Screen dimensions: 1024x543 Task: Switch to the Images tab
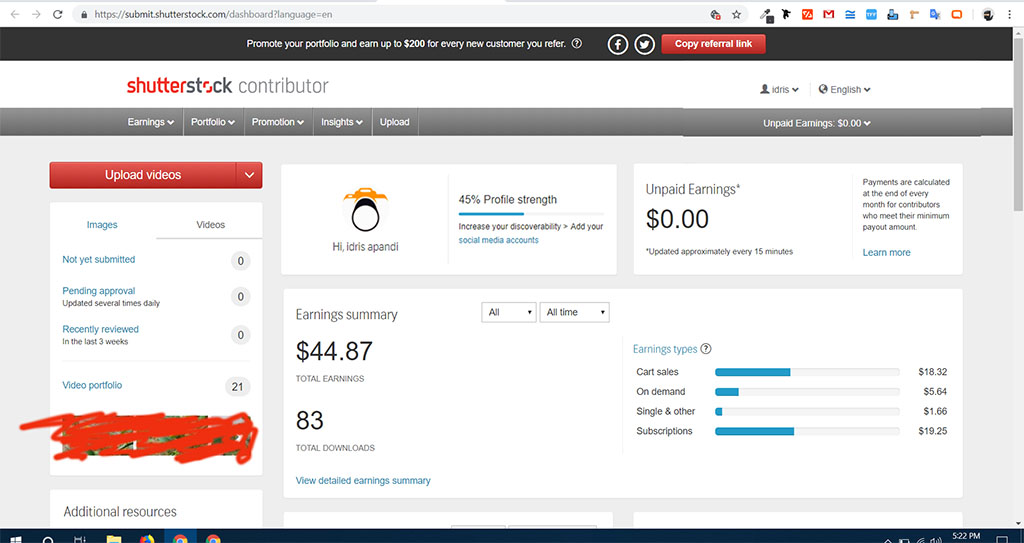coord(103,225)
